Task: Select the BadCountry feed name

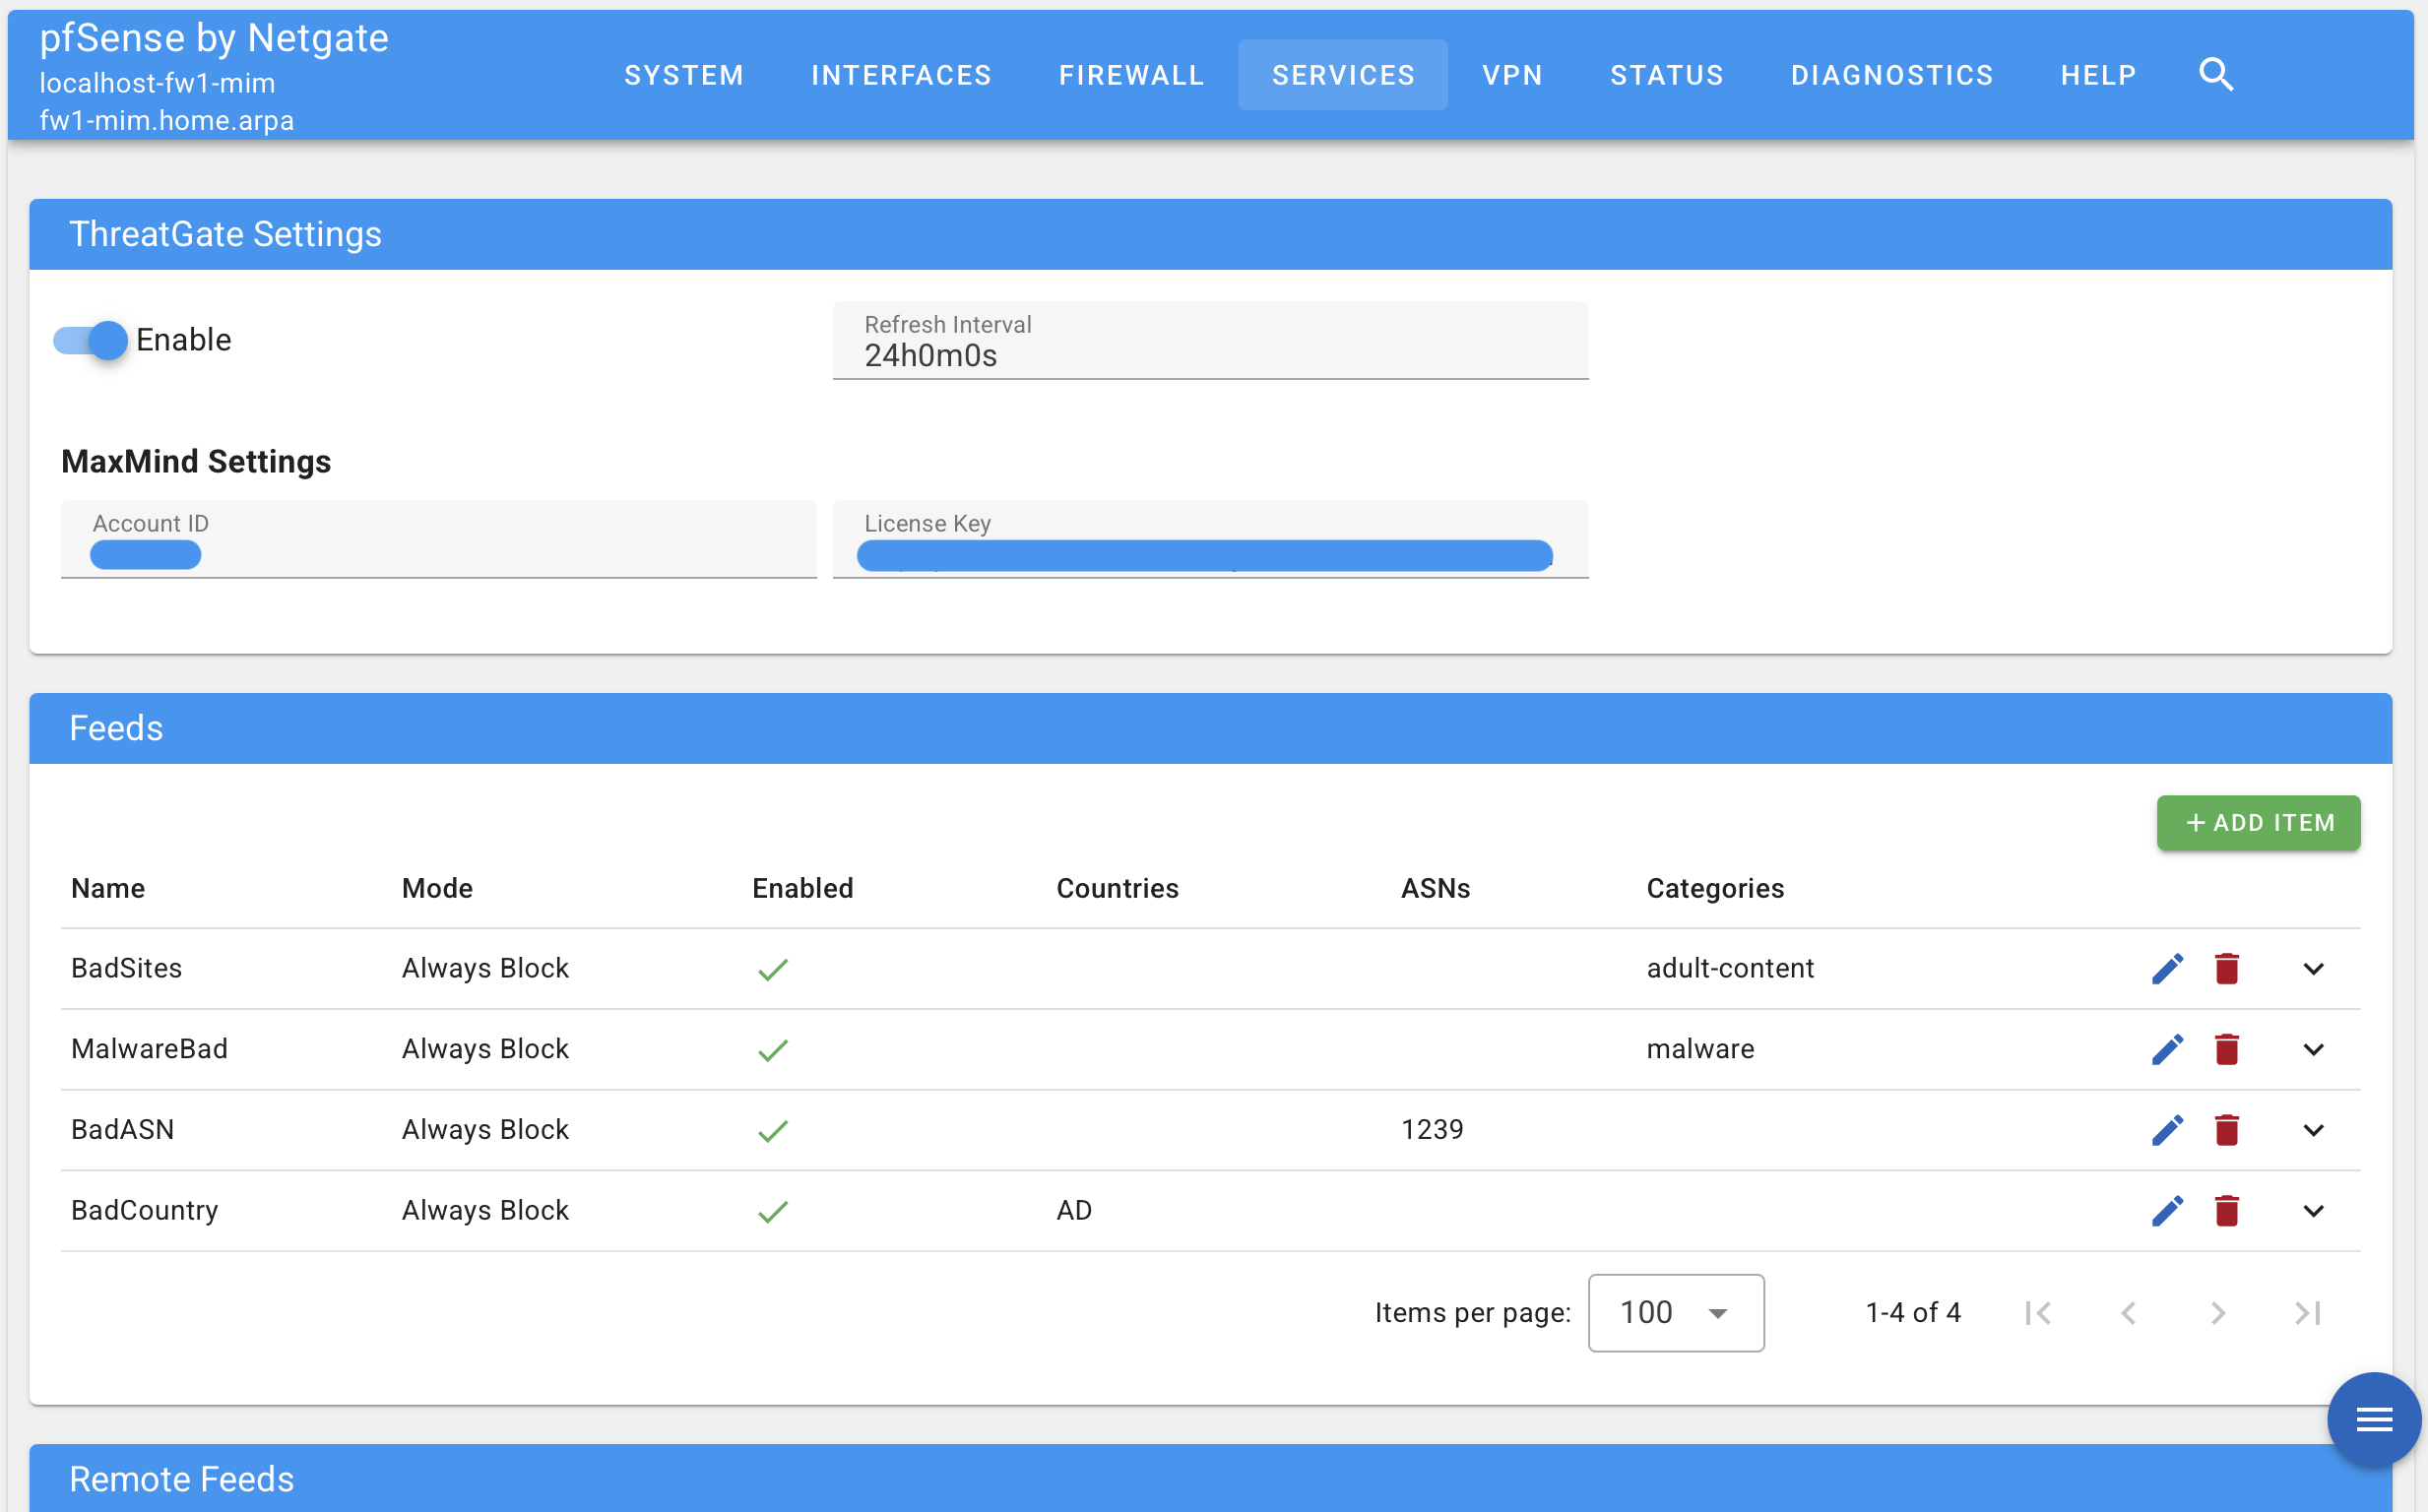Action: click(144, 1211)
